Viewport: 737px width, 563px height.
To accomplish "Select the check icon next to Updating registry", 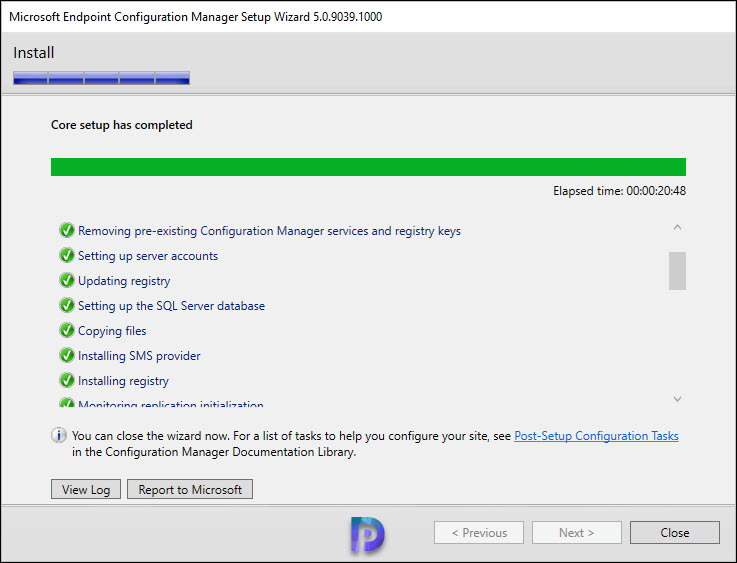I will (x=67, y=280).
